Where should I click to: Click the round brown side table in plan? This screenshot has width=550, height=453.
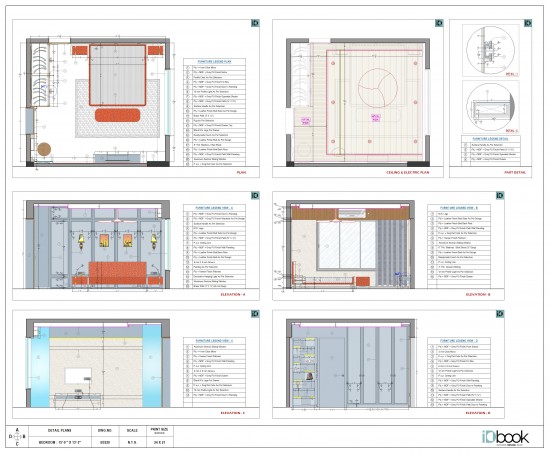(44, 149)
